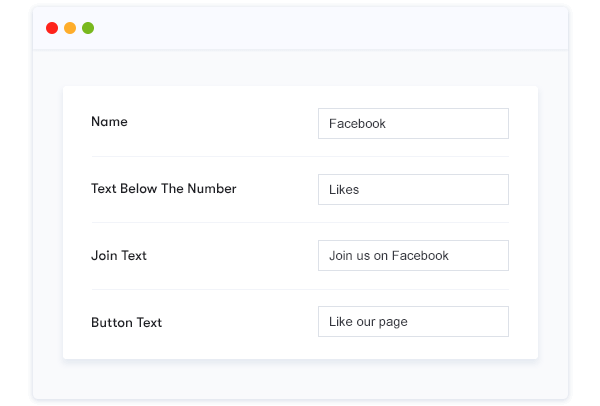Click the word Number in the second label
This screenshot has width=600, height=406.
[x=212, y=189]
